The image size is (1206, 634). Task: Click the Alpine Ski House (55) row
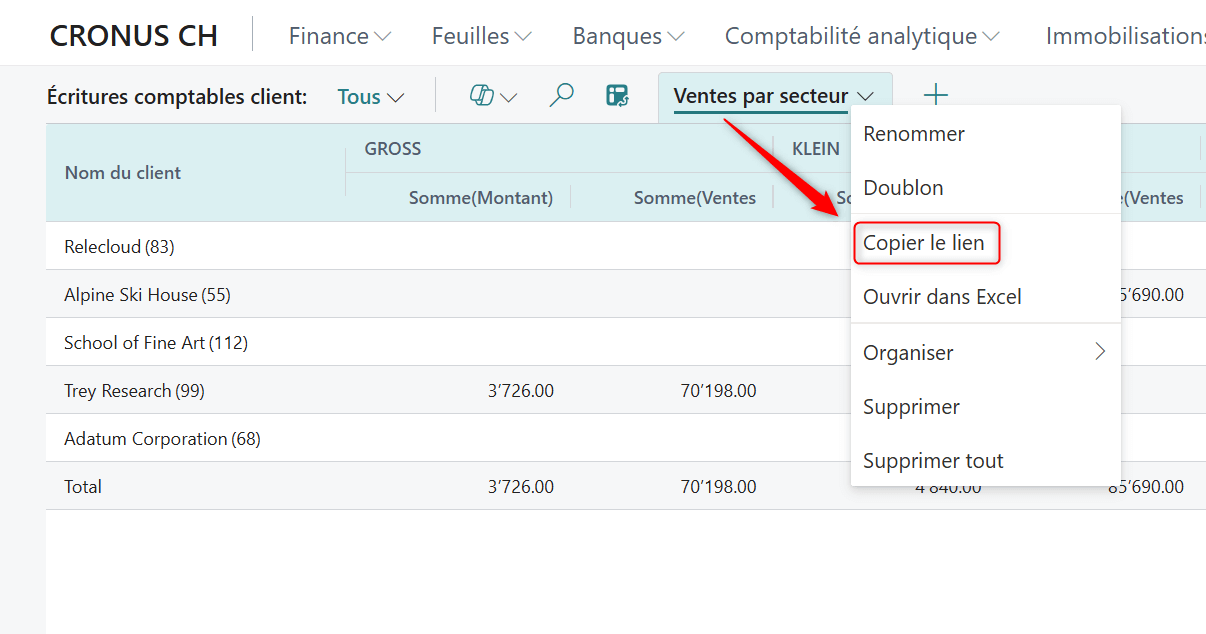click(x=147, y=295)
